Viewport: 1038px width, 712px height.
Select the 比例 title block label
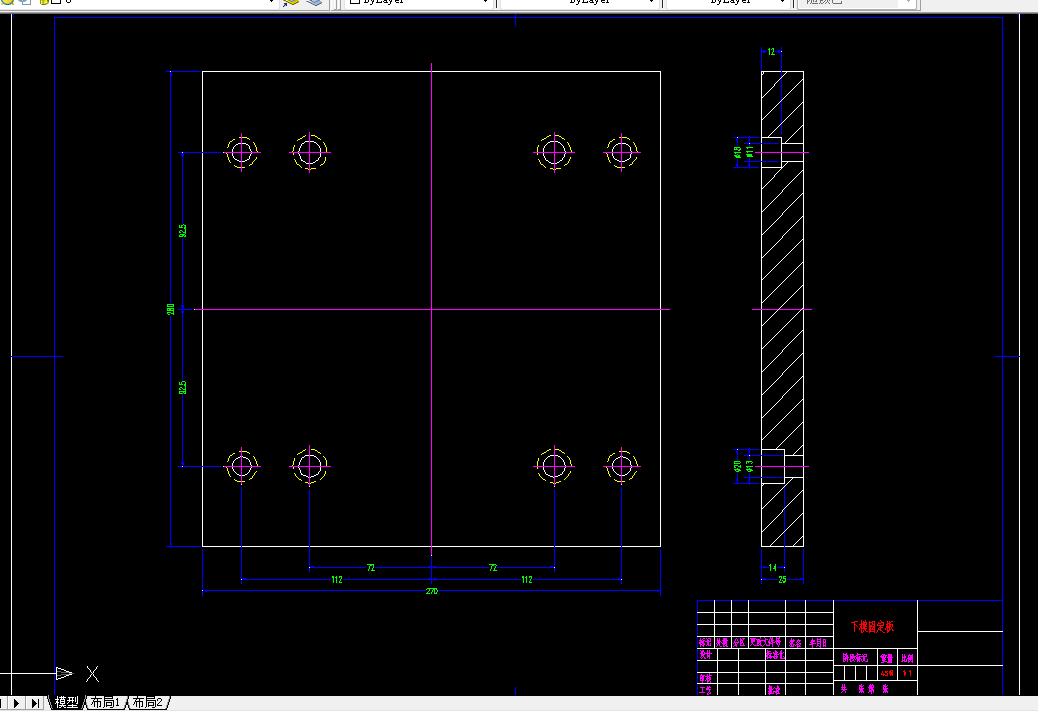tap(908, 658)
